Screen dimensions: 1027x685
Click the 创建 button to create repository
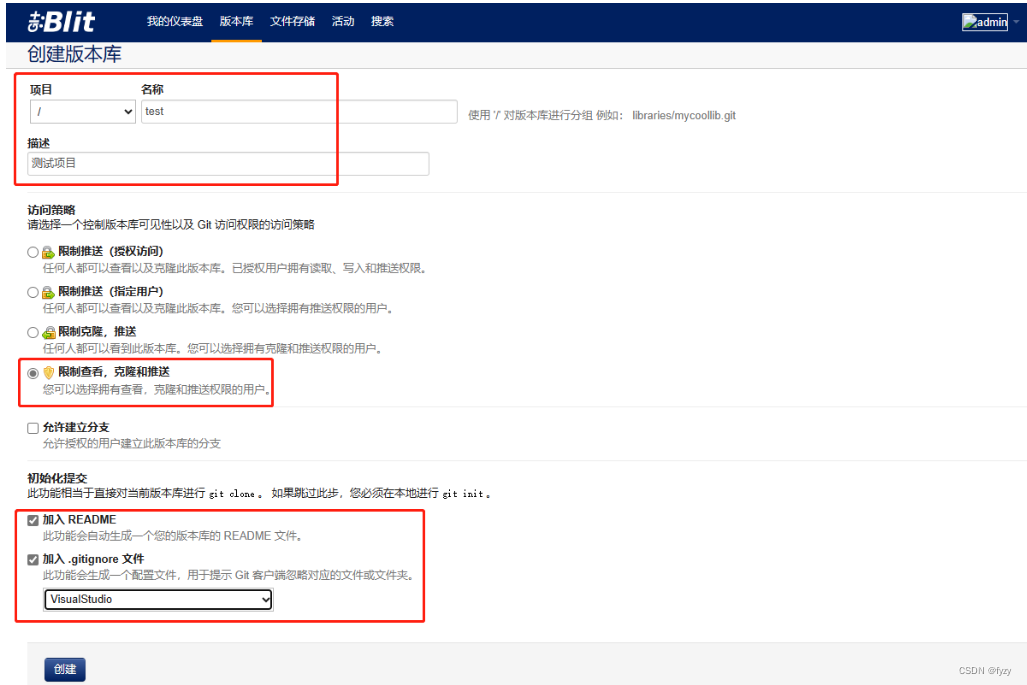click(64, 669)
